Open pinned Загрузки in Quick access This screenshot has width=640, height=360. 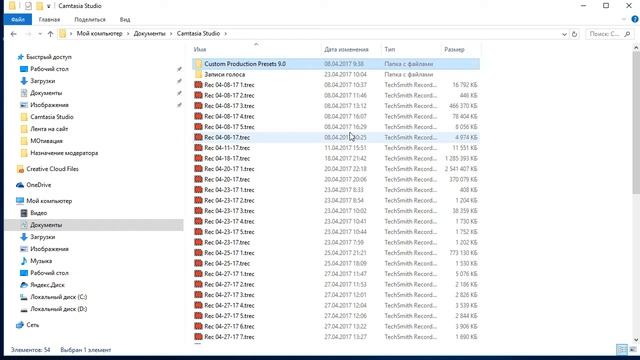pos(42,81)
